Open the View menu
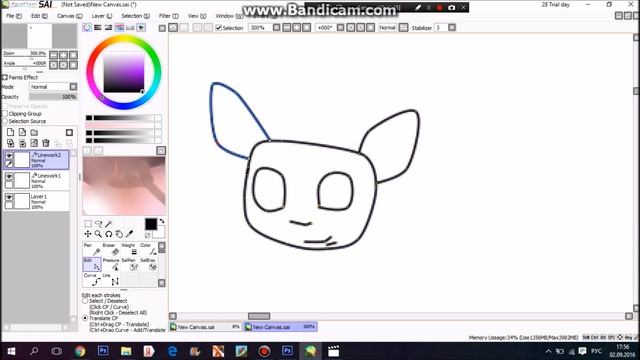The width and height of the screenshot is (640, 360). 197,16
